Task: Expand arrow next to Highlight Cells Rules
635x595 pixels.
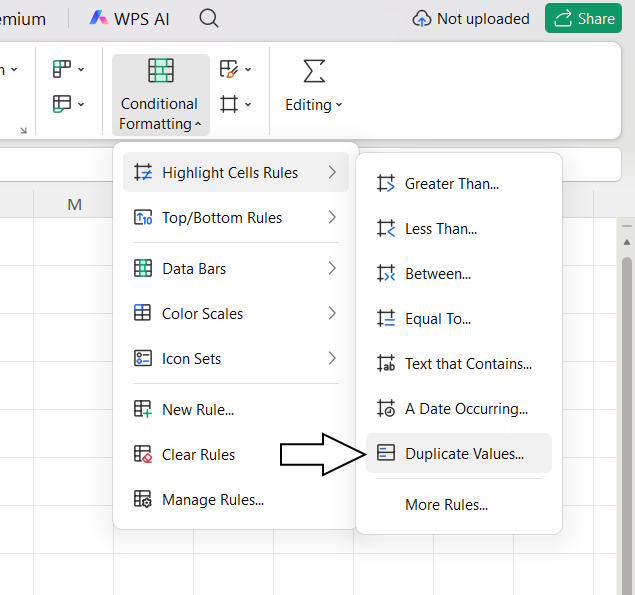Action: (332, 172)
